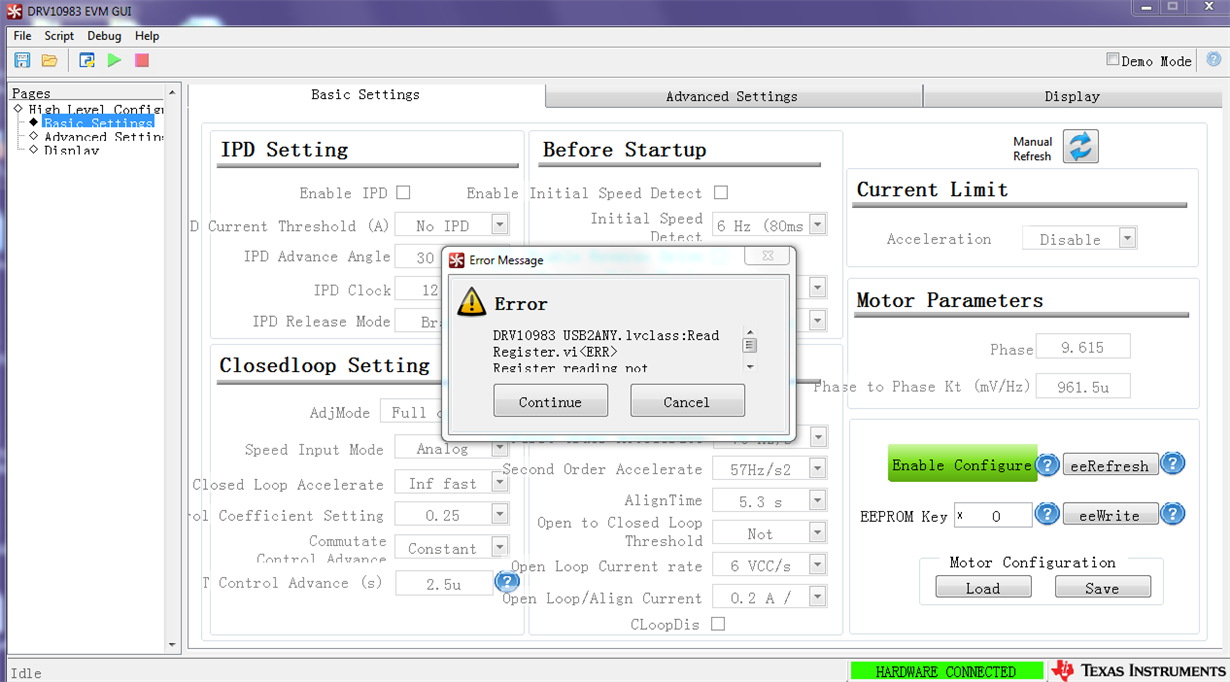1230x682 pixels.
Task: Click the Control Advance 2.5u field
Action: [x=443, y=583]
